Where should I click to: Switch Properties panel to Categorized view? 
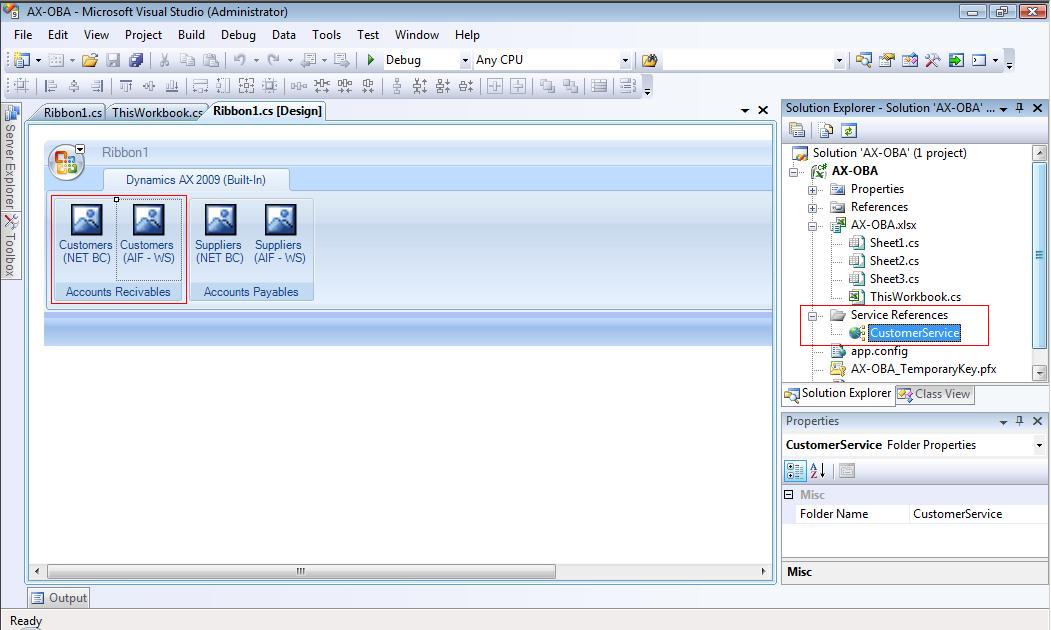click(x=795, y=471)
